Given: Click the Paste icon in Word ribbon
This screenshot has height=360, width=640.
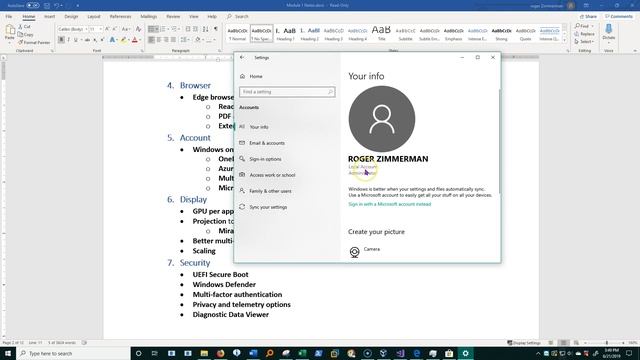Looking at the screenshot, I should coord(10,32).
